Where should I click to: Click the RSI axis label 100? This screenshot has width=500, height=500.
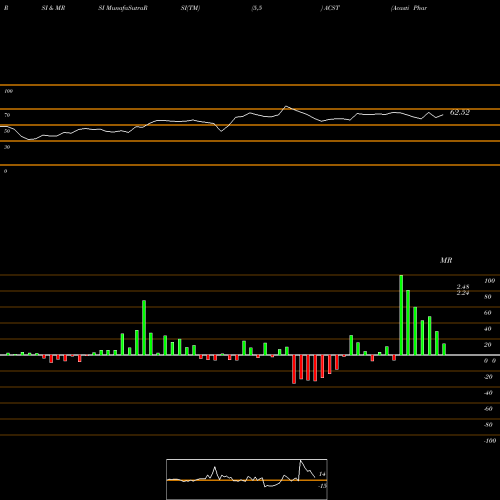pos(8,91)
